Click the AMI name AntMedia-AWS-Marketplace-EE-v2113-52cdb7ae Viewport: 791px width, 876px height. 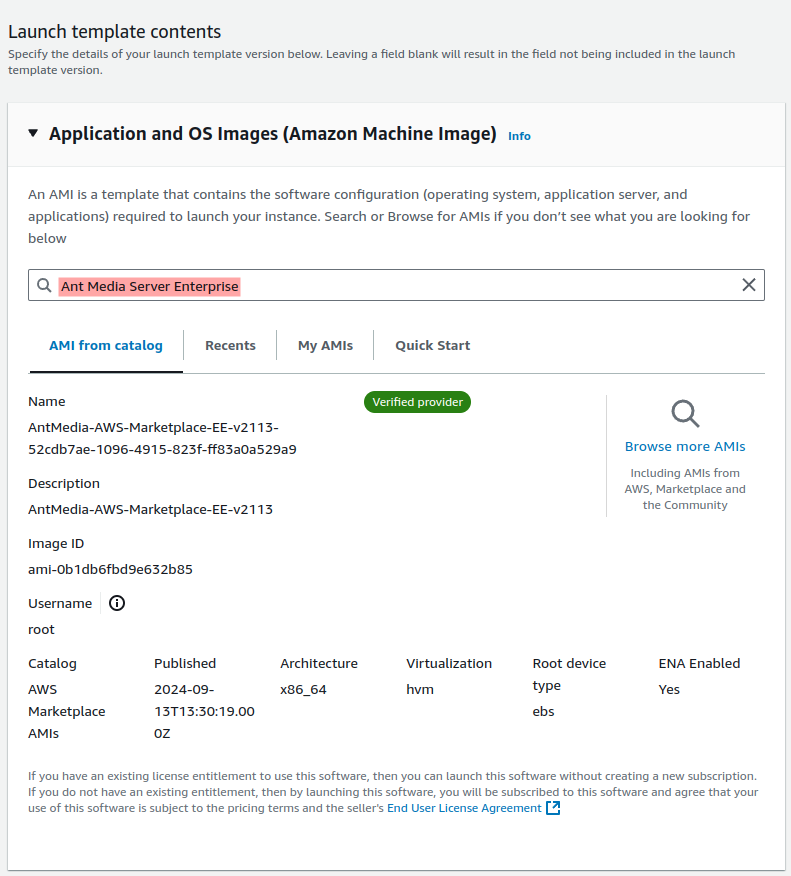click(x=162, y=438)
